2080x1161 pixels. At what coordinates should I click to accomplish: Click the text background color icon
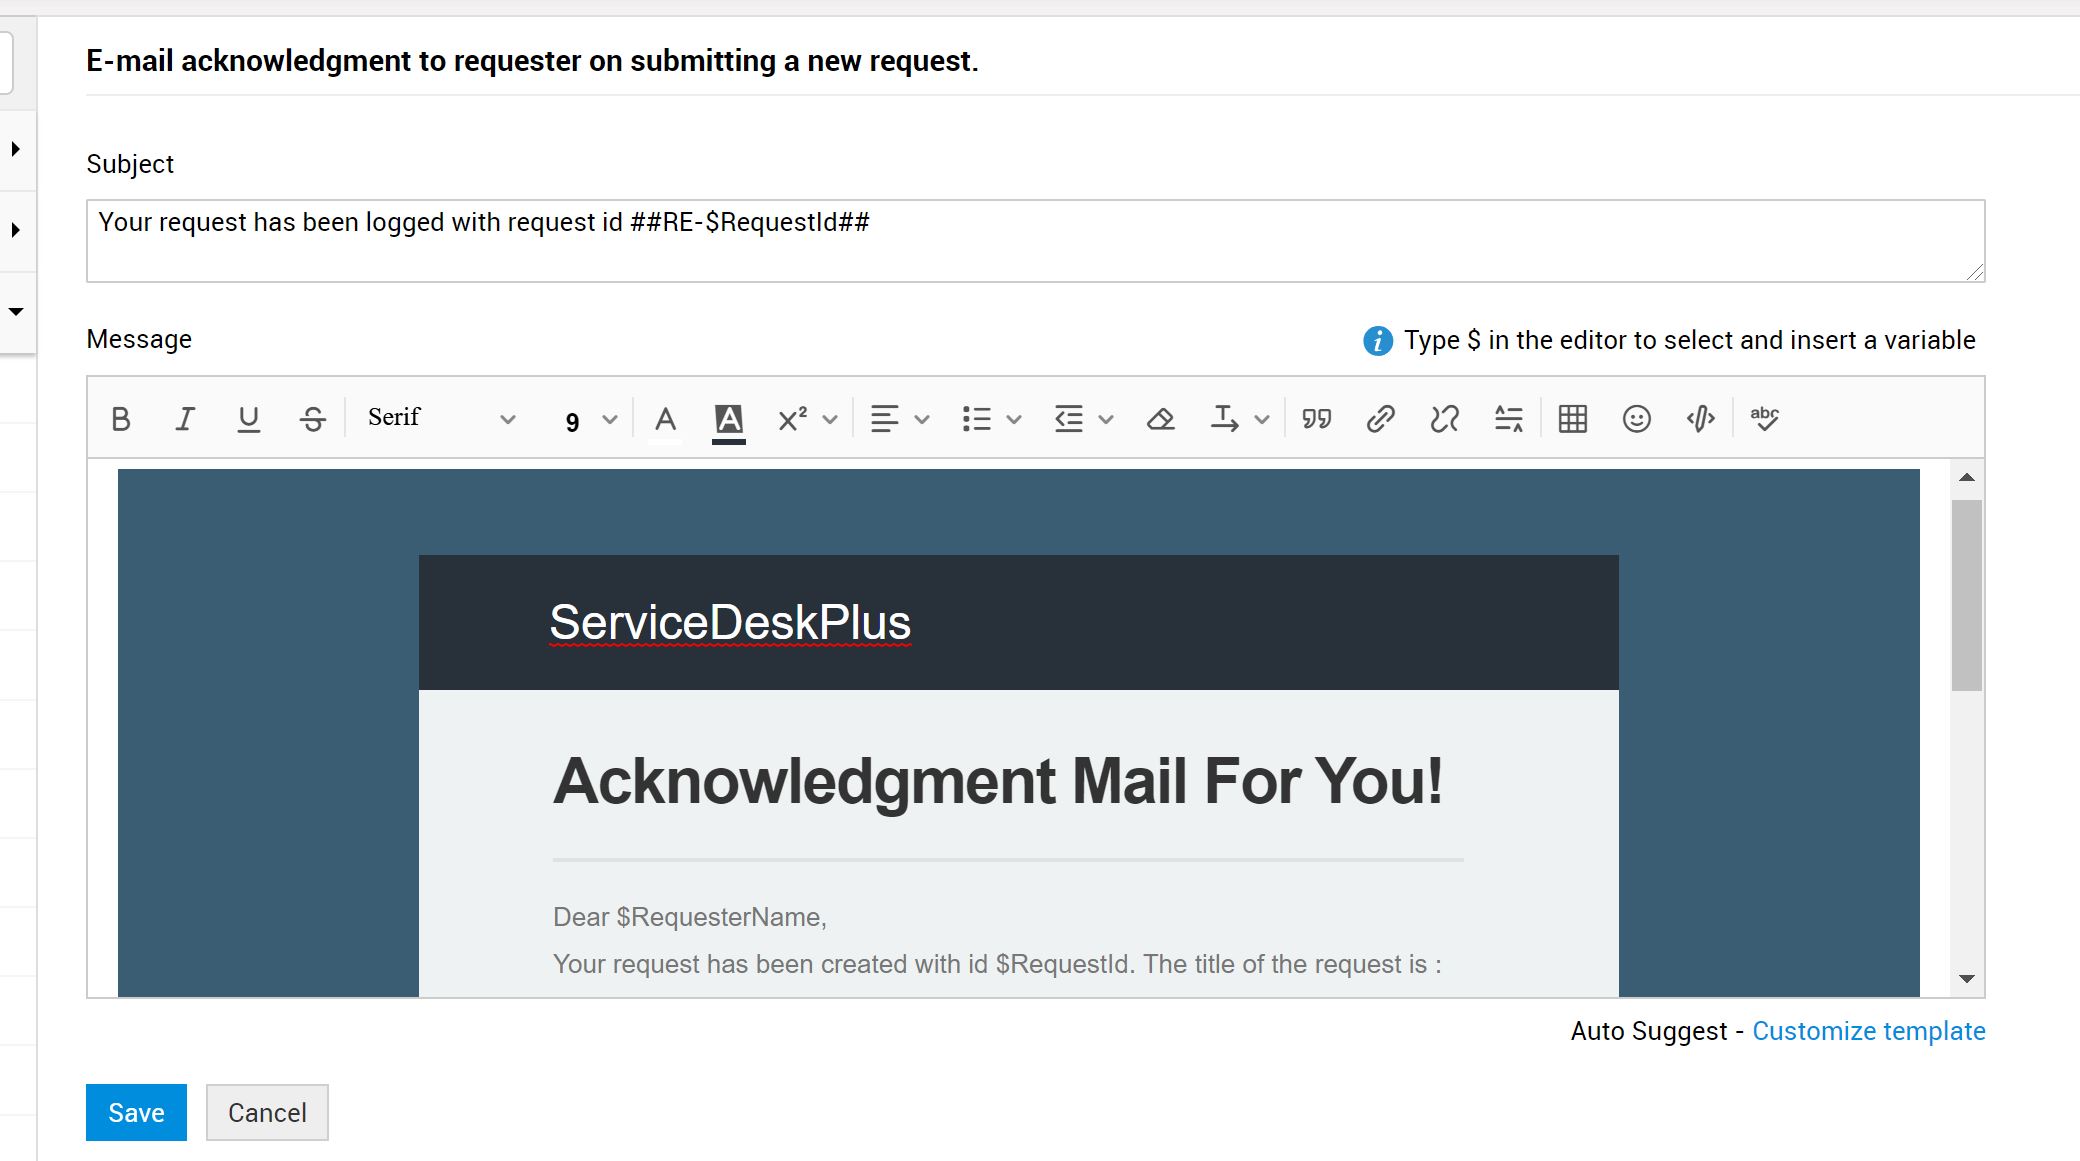pos(729,419)
